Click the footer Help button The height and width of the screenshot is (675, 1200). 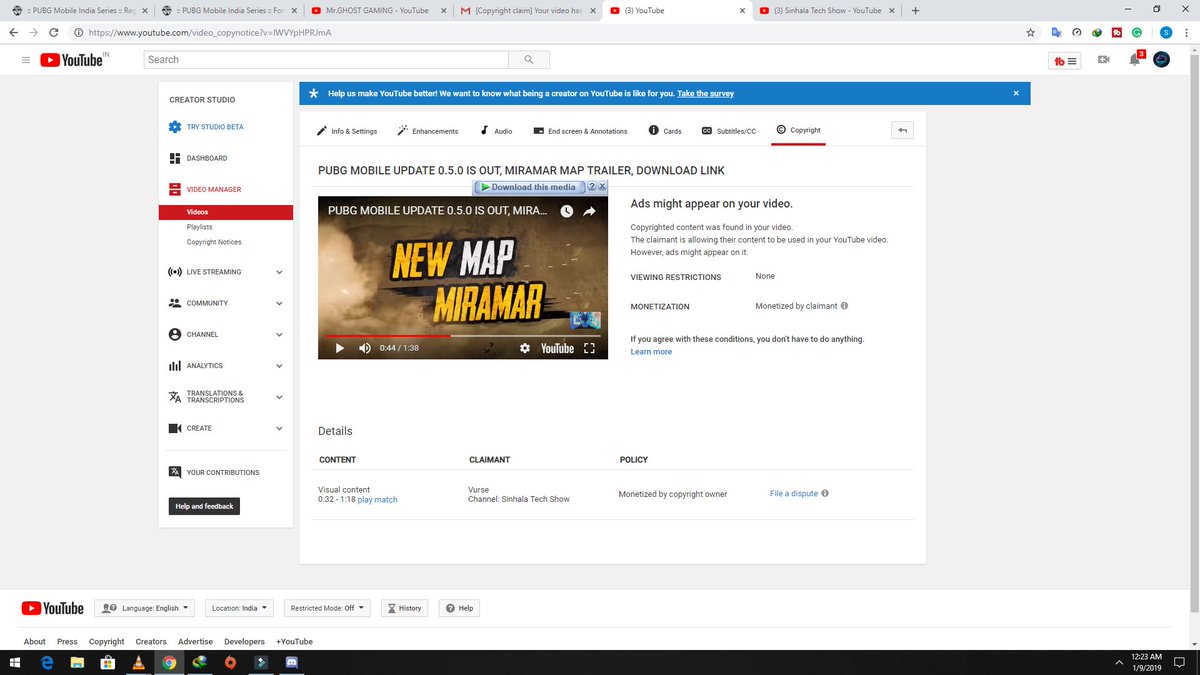(460, 608)
